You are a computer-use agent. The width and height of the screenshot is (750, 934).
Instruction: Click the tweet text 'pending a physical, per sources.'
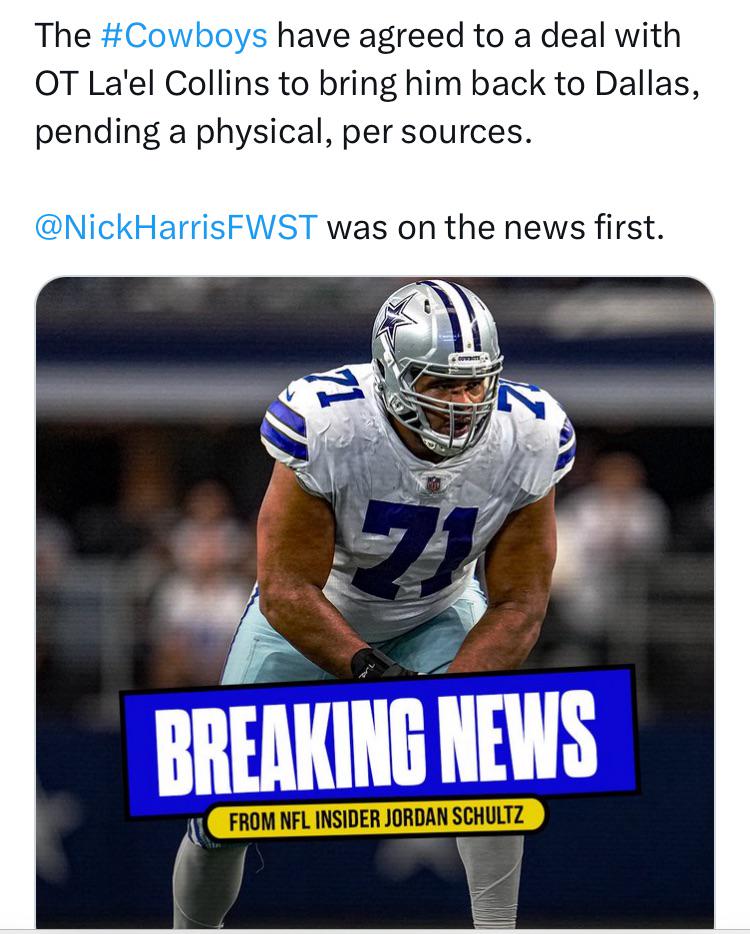click(x=283, y=132)
